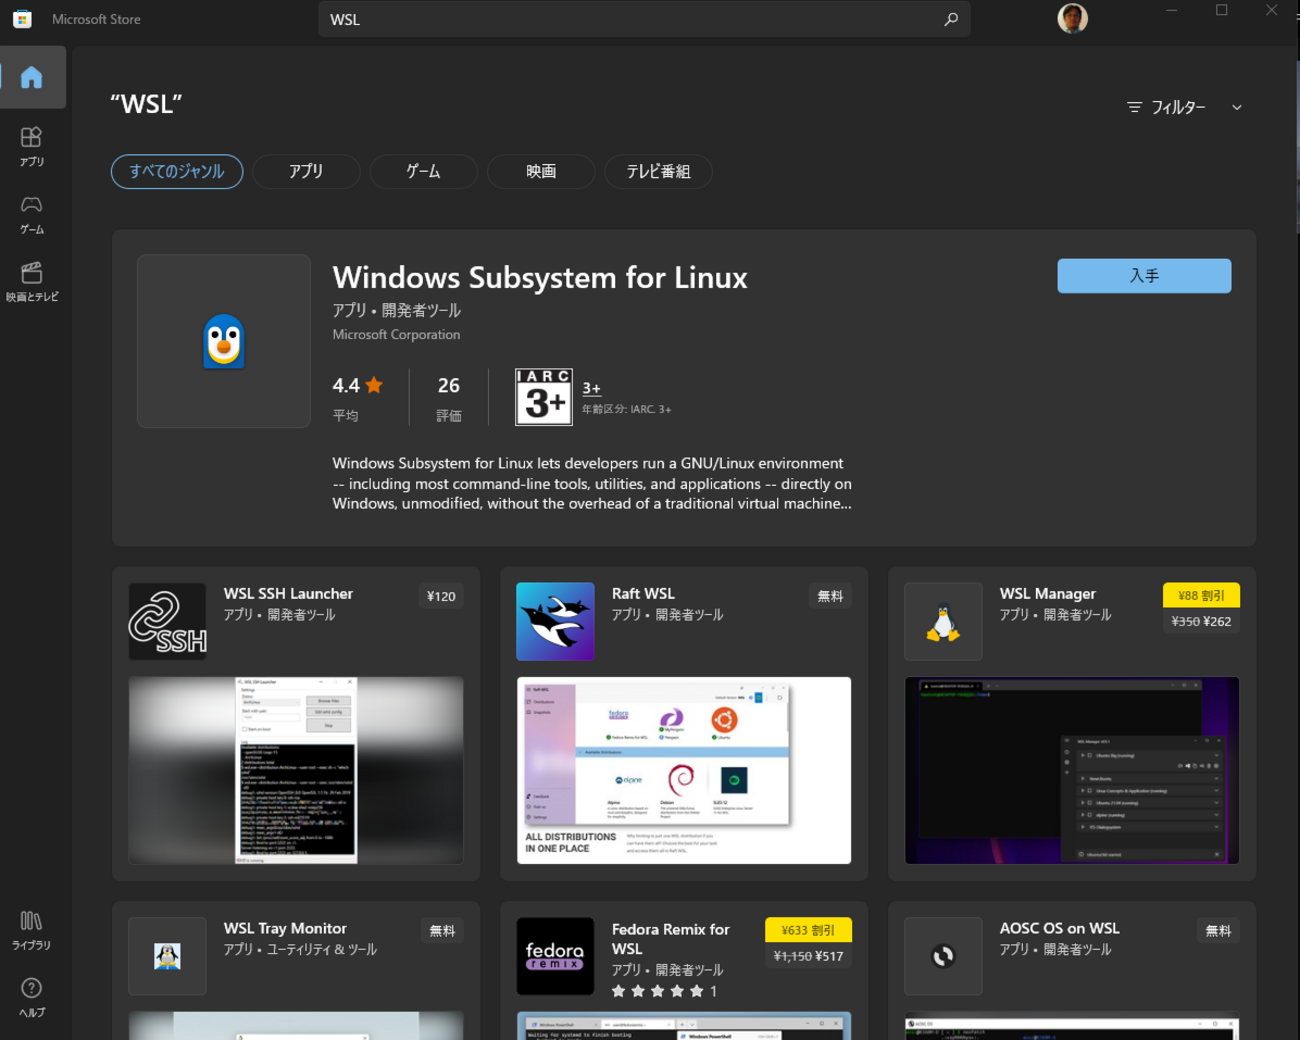Click the Fedora Remix for WSL title
1300x1040 pixels.
(670, 939)
